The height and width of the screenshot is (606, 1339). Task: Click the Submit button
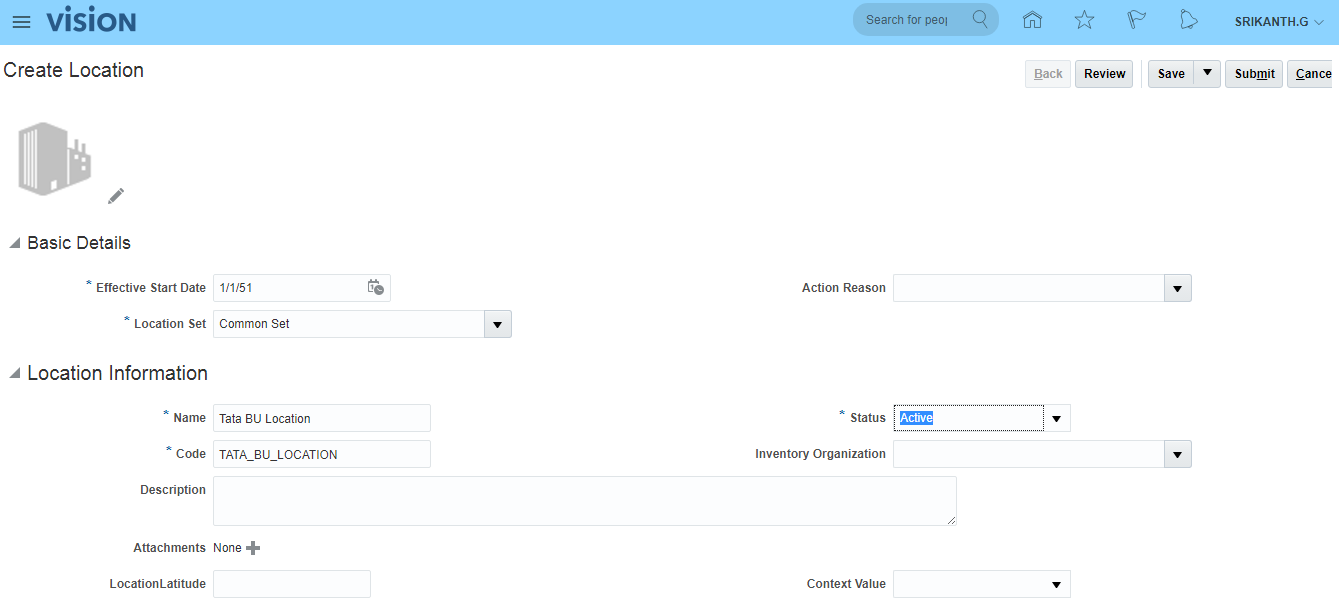coord(1254,74)
